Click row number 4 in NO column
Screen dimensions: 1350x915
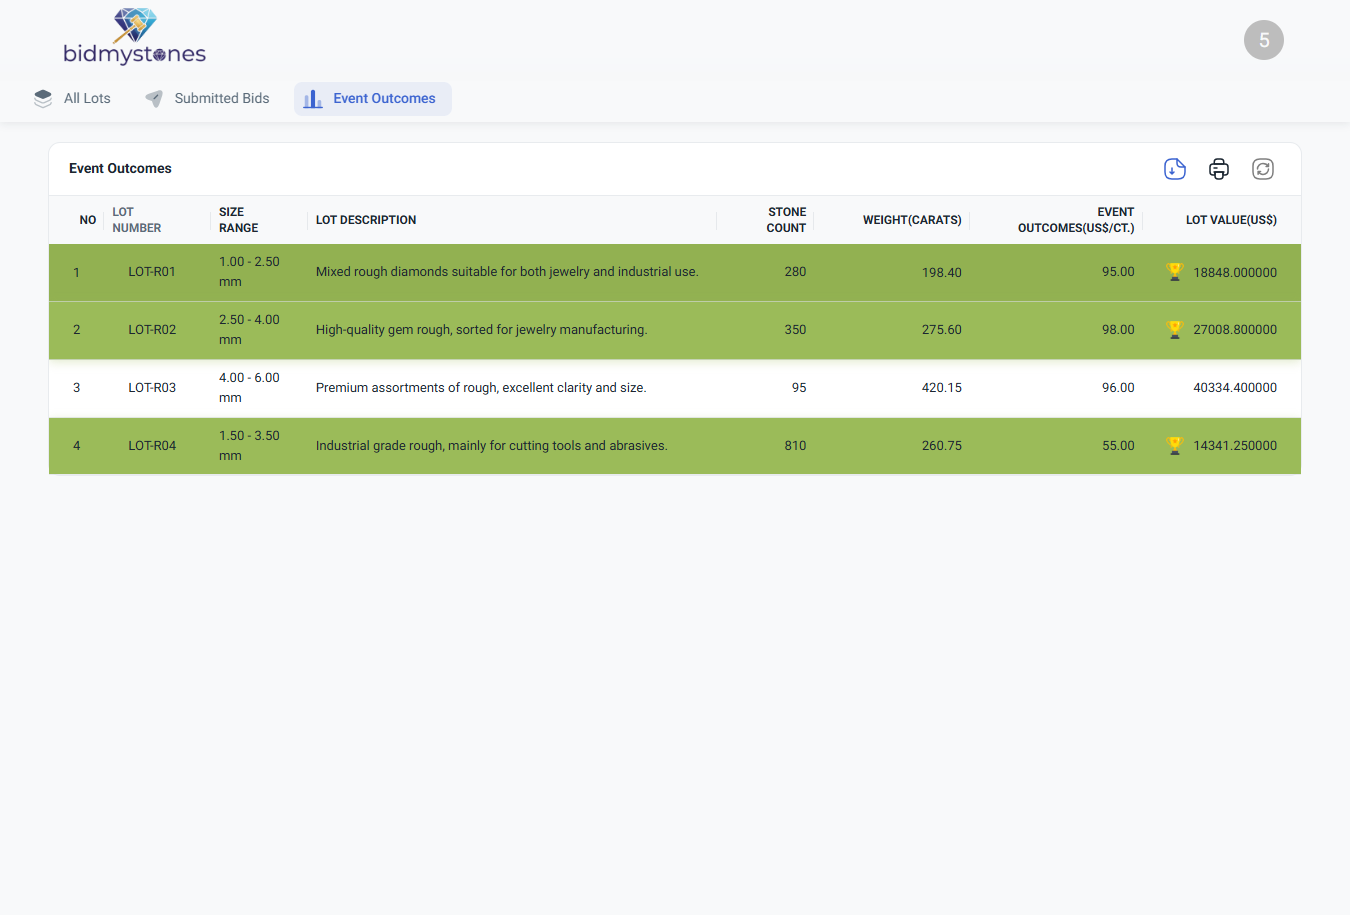(76, 446)
